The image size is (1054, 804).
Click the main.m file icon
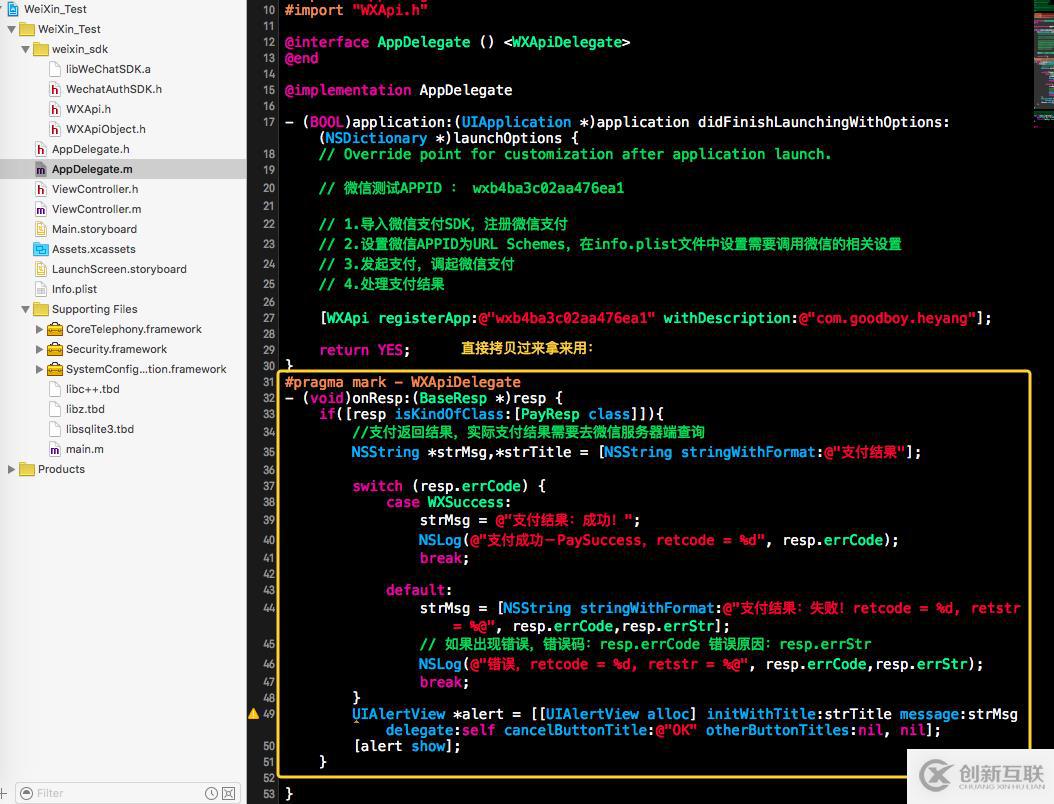pyautogui.click(x=55, y=449)
